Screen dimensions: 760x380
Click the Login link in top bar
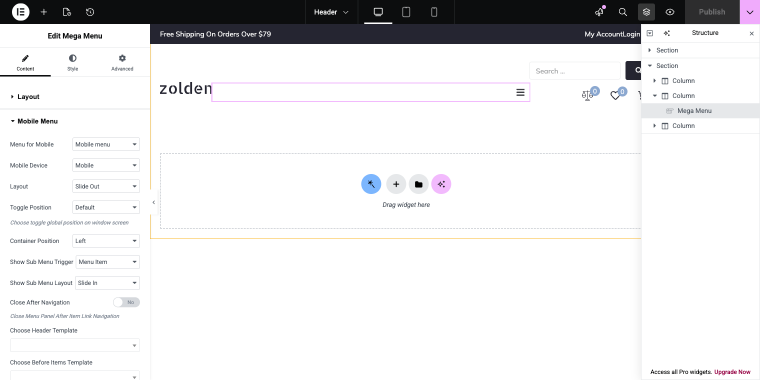[631, 34]
